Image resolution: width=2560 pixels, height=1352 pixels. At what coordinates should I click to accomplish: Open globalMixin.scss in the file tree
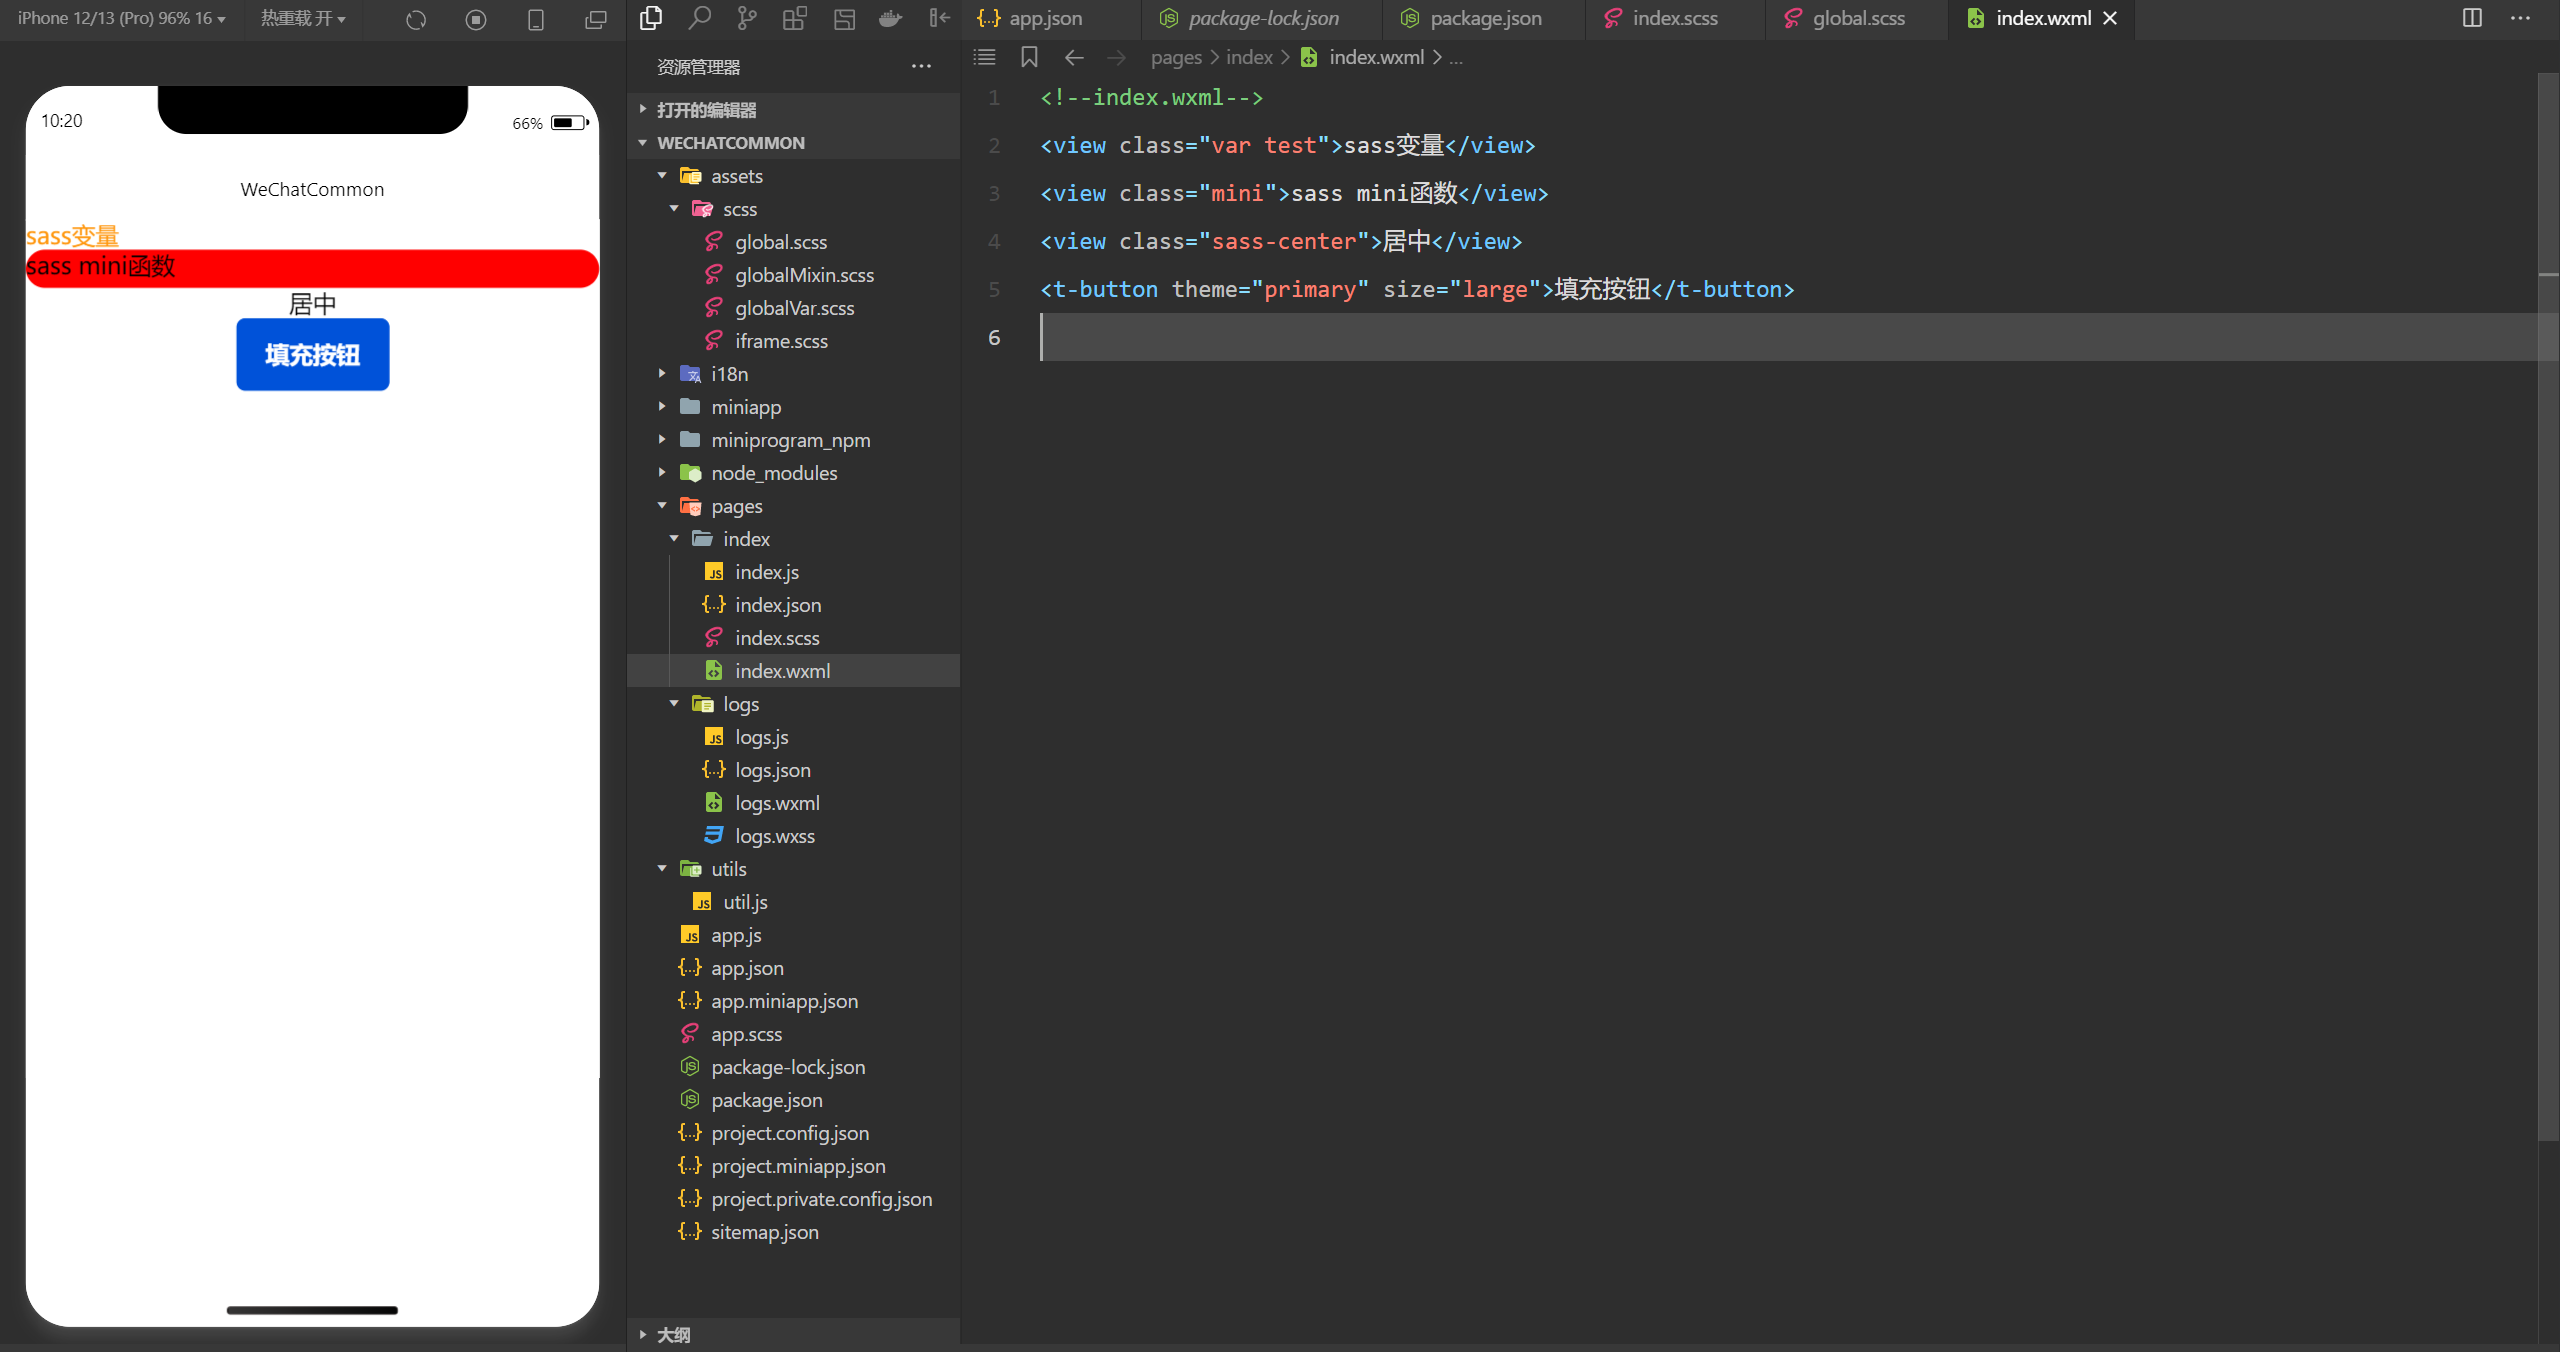(804, 275)
